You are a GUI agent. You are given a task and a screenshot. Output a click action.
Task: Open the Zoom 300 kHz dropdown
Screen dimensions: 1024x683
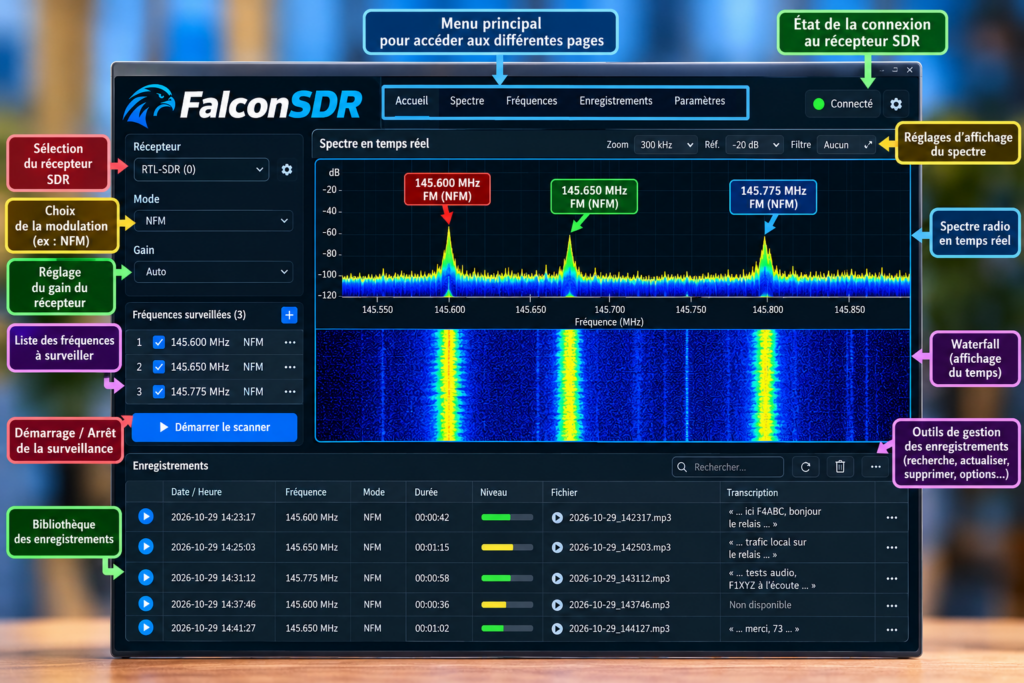[665, 145]
